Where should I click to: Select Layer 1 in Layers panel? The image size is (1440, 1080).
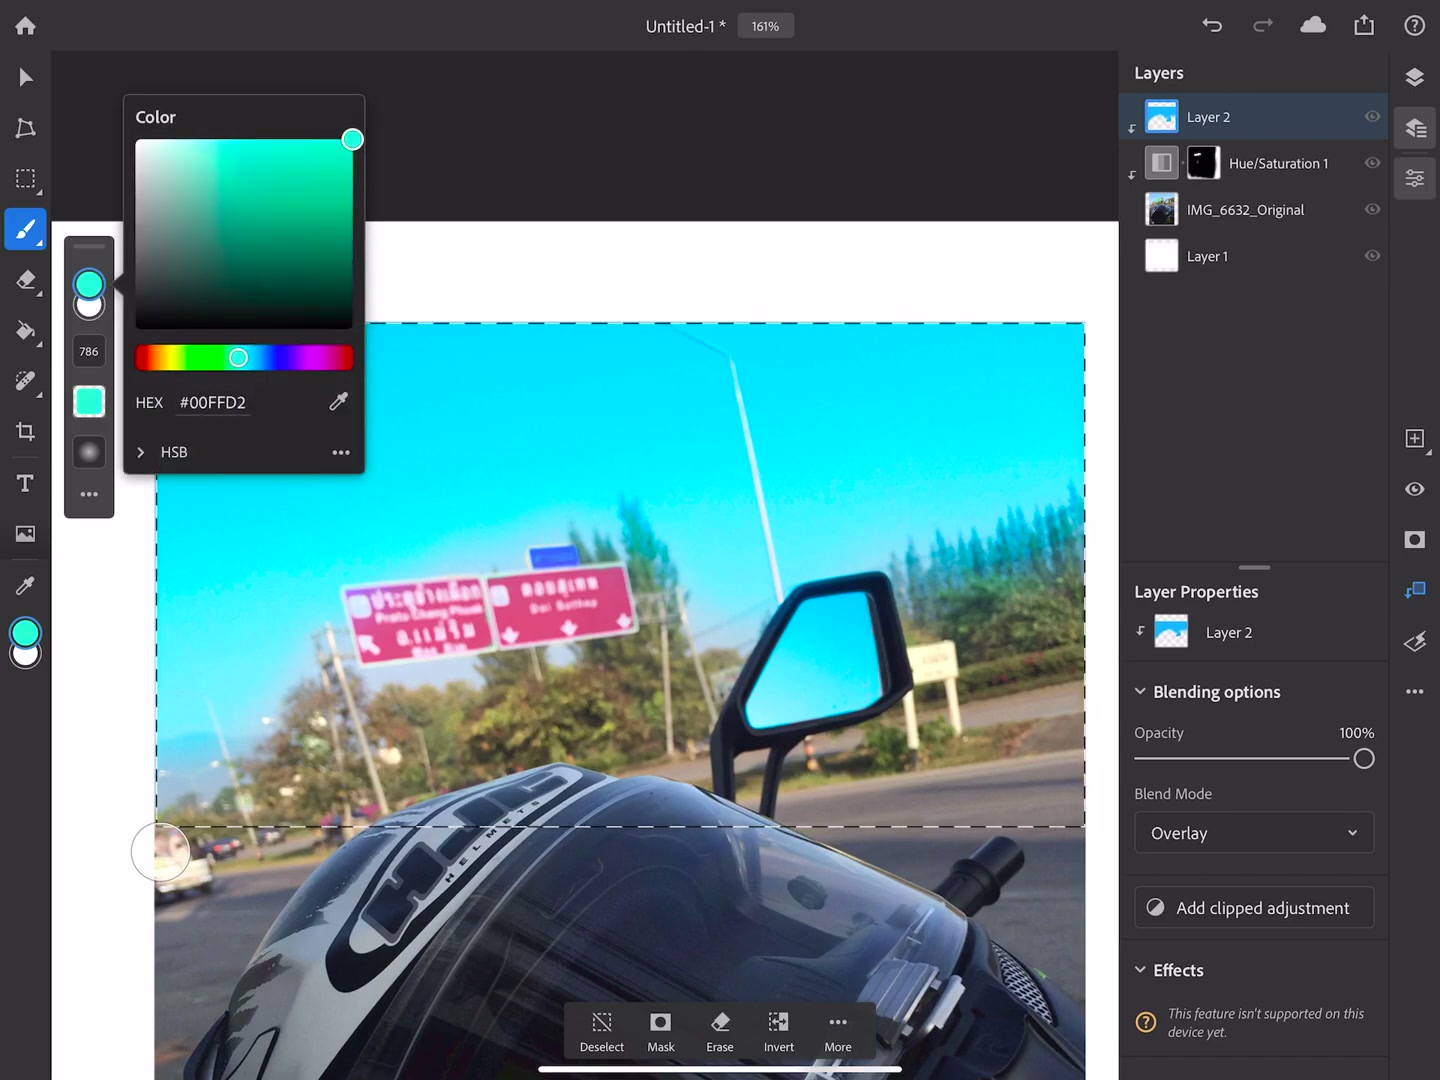(x=1254, y=256)
